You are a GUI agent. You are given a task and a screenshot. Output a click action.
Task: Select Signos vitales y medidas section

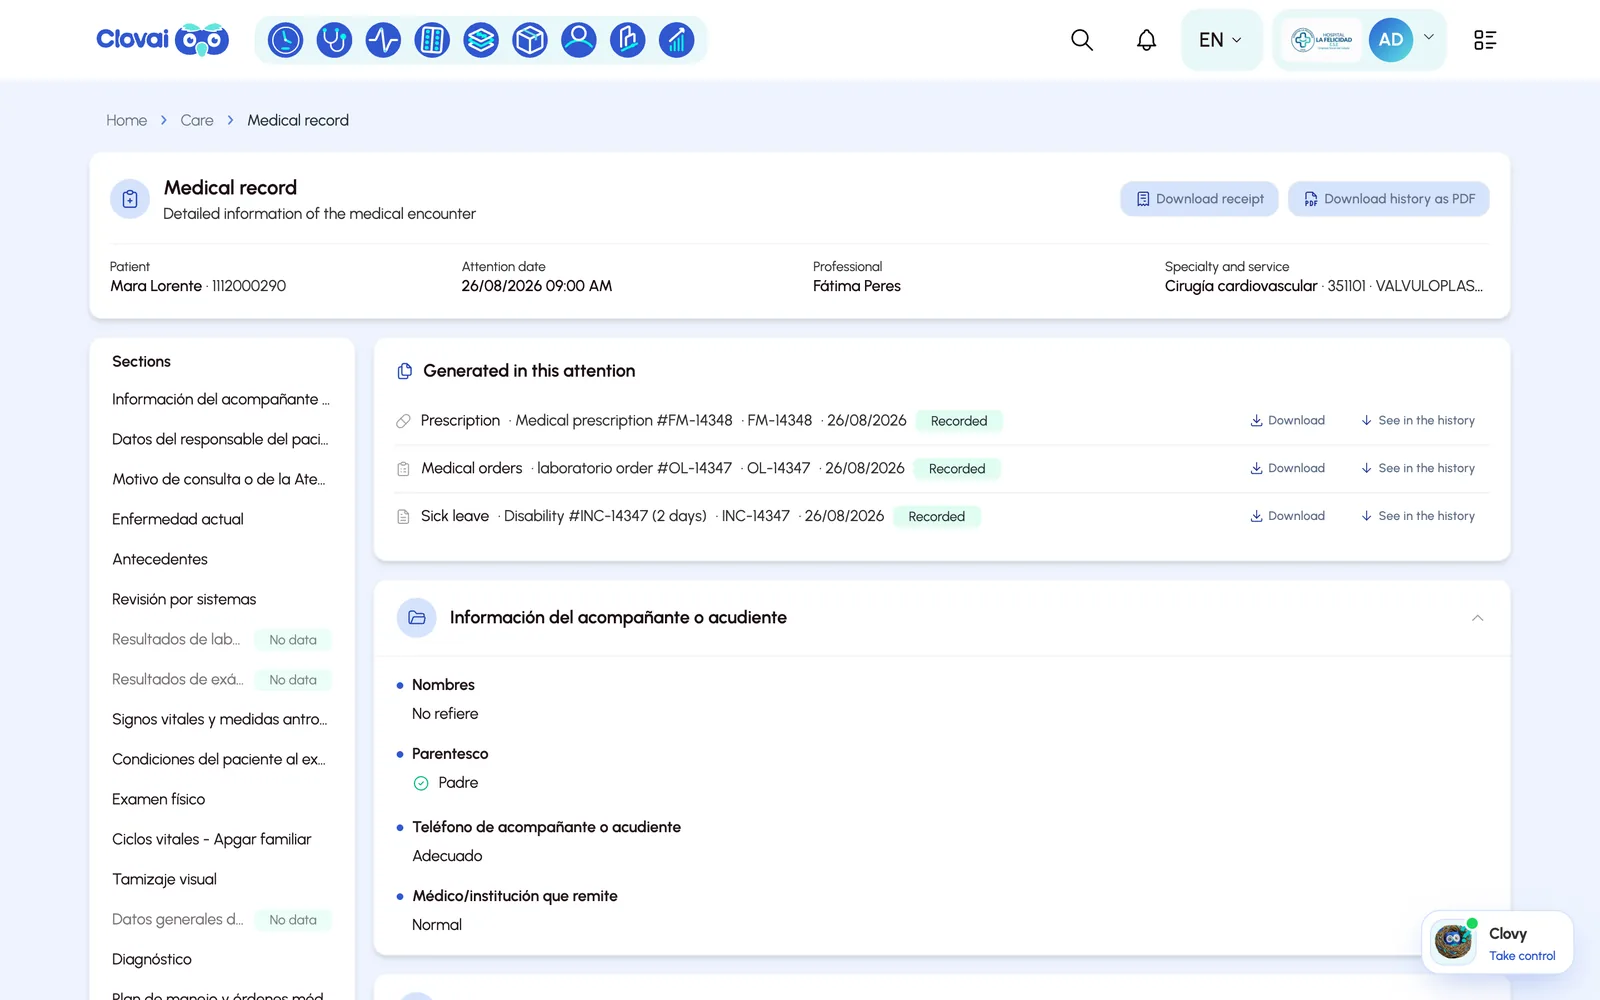(x=220, y=719)
